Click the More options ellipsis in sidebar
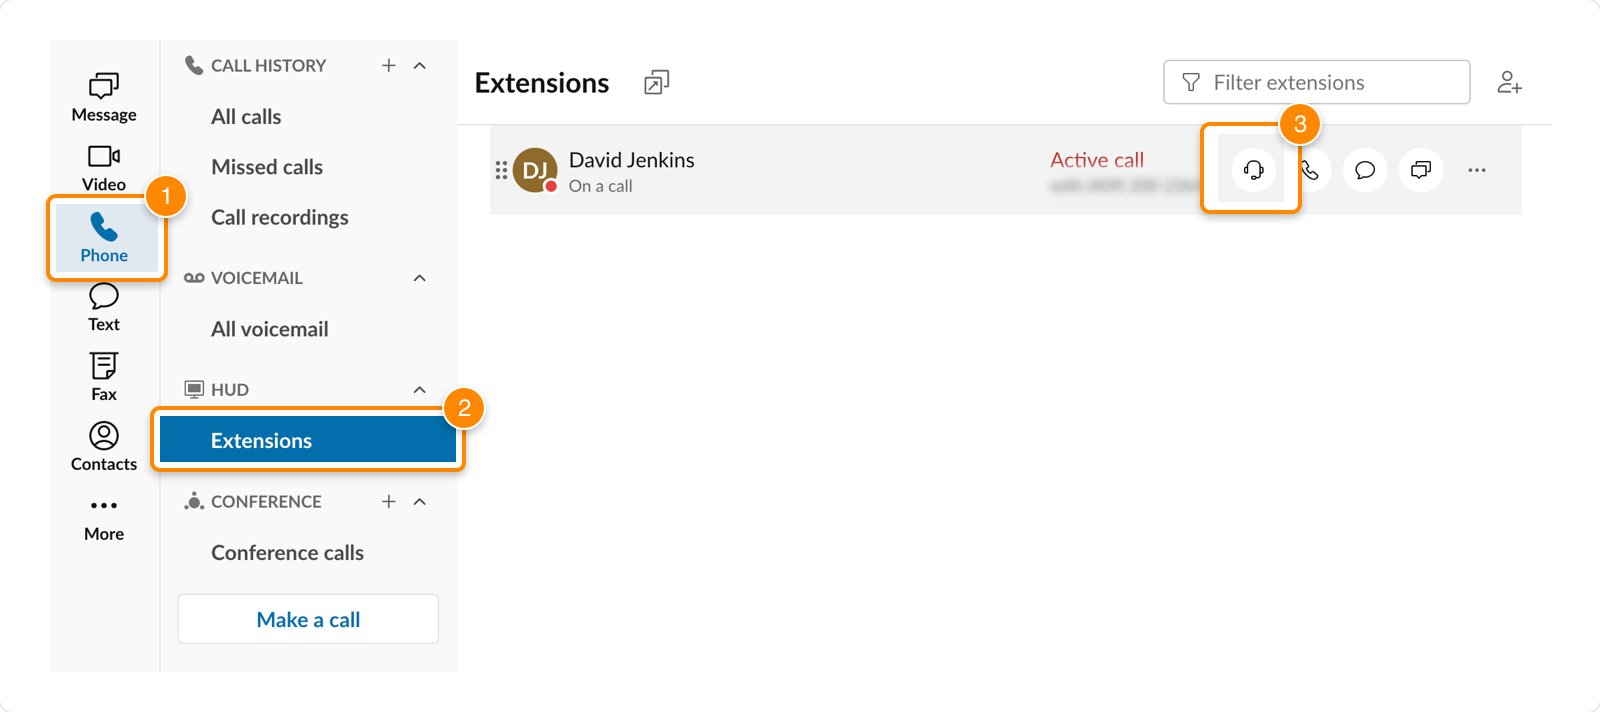The height and width of the screenshot is (712, 1600). (104, 516)
